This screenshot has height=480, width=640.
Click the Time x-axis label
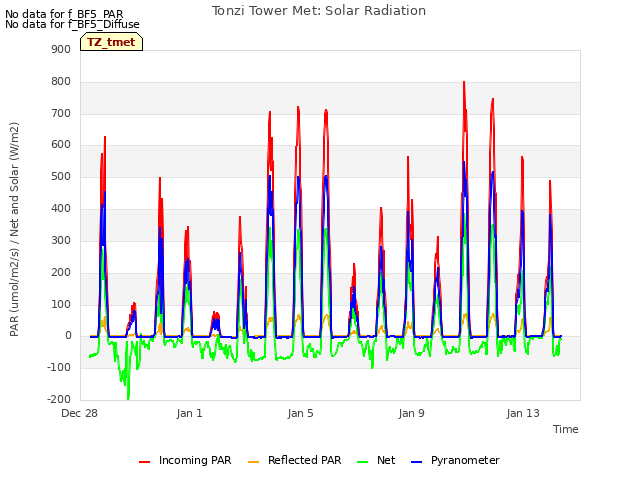tap(565, 429)
